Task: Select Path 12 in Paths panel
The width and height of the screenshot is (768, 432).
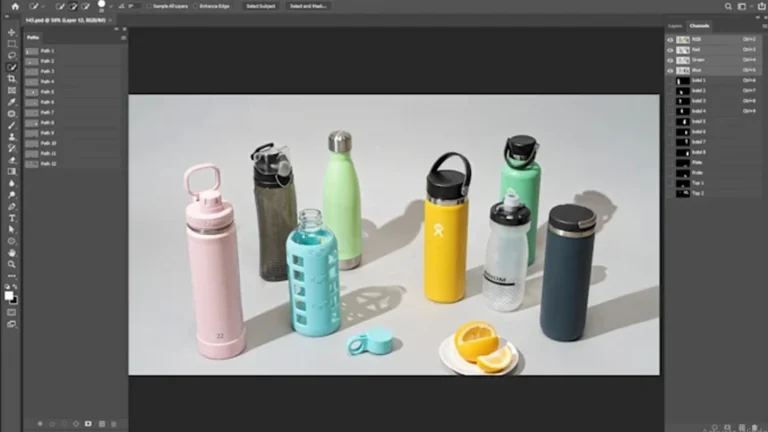Action: click(x=72, y=164)
